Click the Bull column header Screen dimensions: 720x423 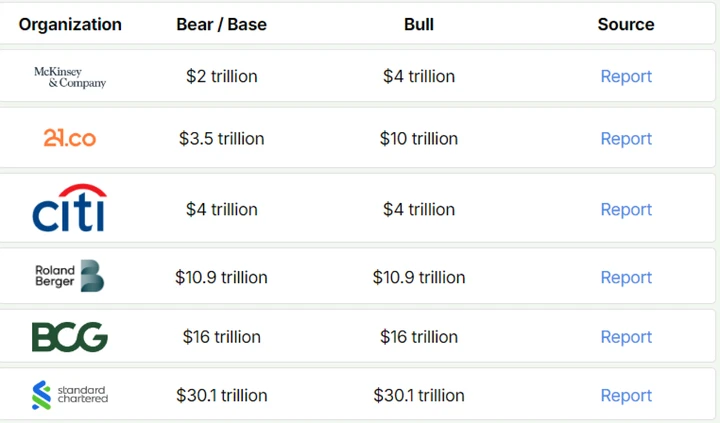pos(419,24)
